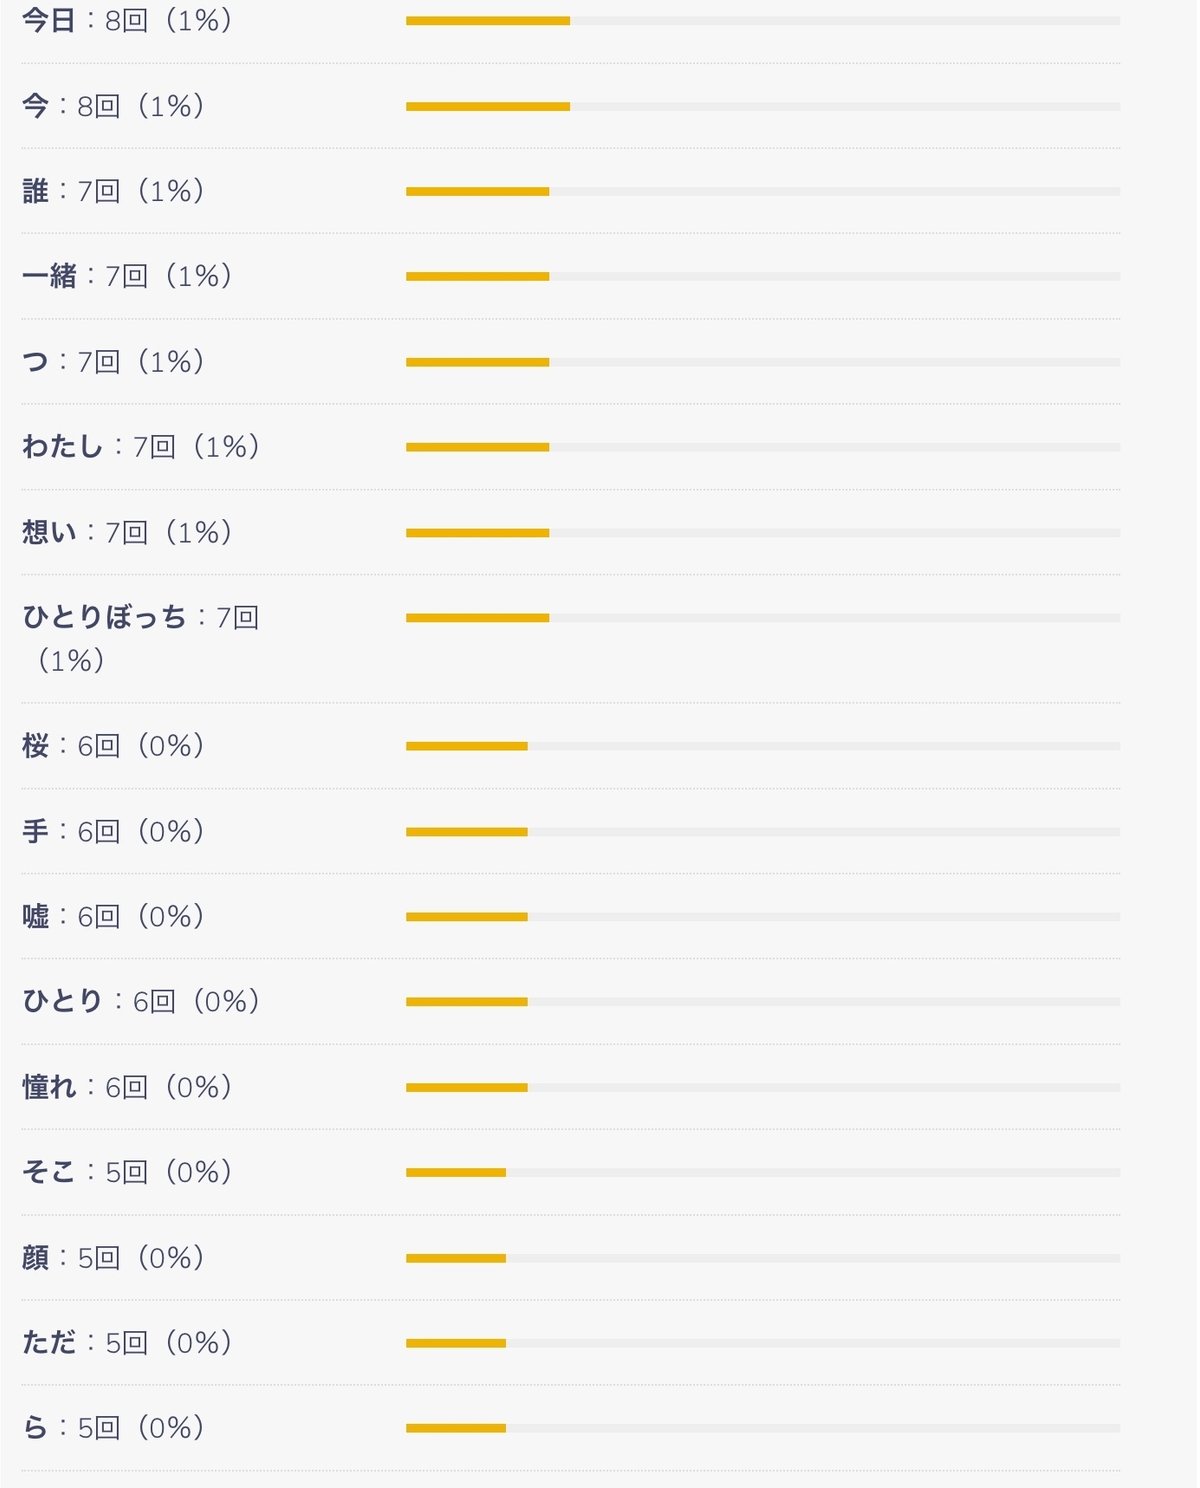Select the 一緒 word label
This screenshot has height=1488, width=1200.
click(49, 276)
